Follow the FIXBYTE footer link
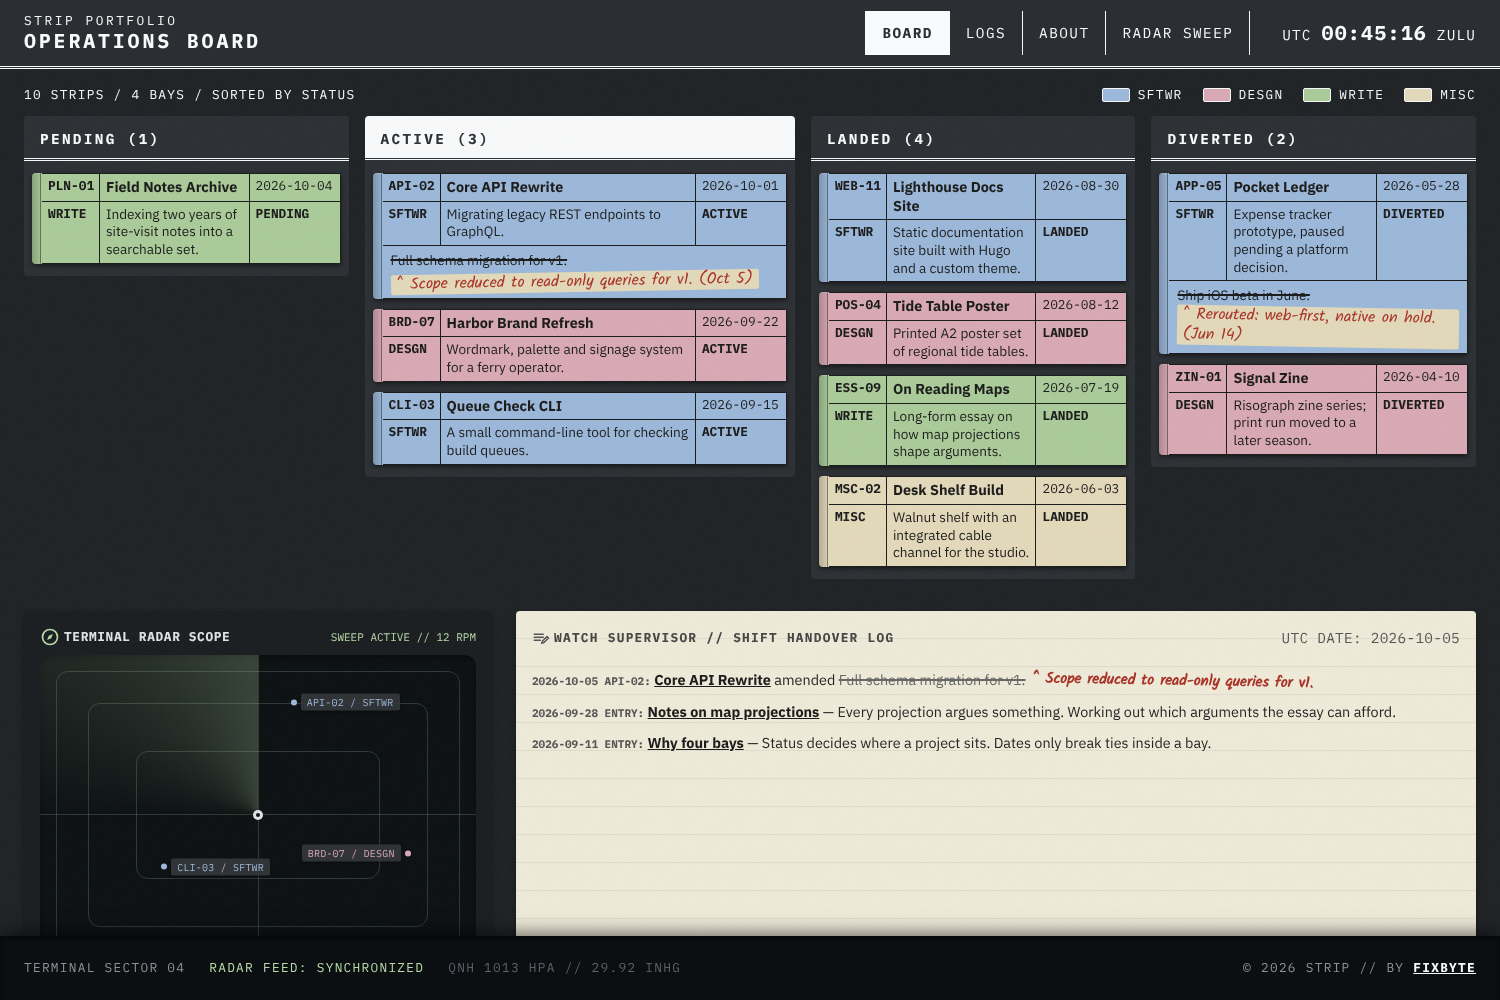This screenshot has width=1500, height=1000. coord(1444,968)
